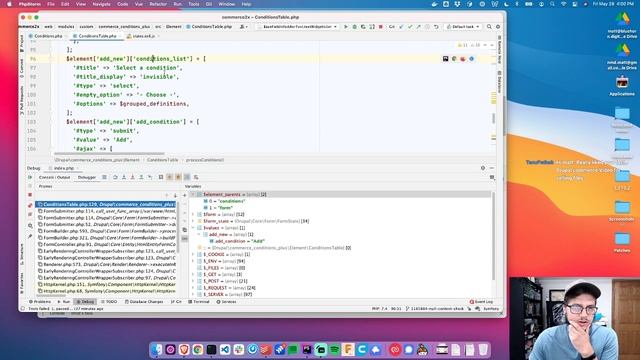Viewport: 640px width, 360px height.
Task: Toggle the Structure tool window on the left edge
Action: tap(22, 255)
